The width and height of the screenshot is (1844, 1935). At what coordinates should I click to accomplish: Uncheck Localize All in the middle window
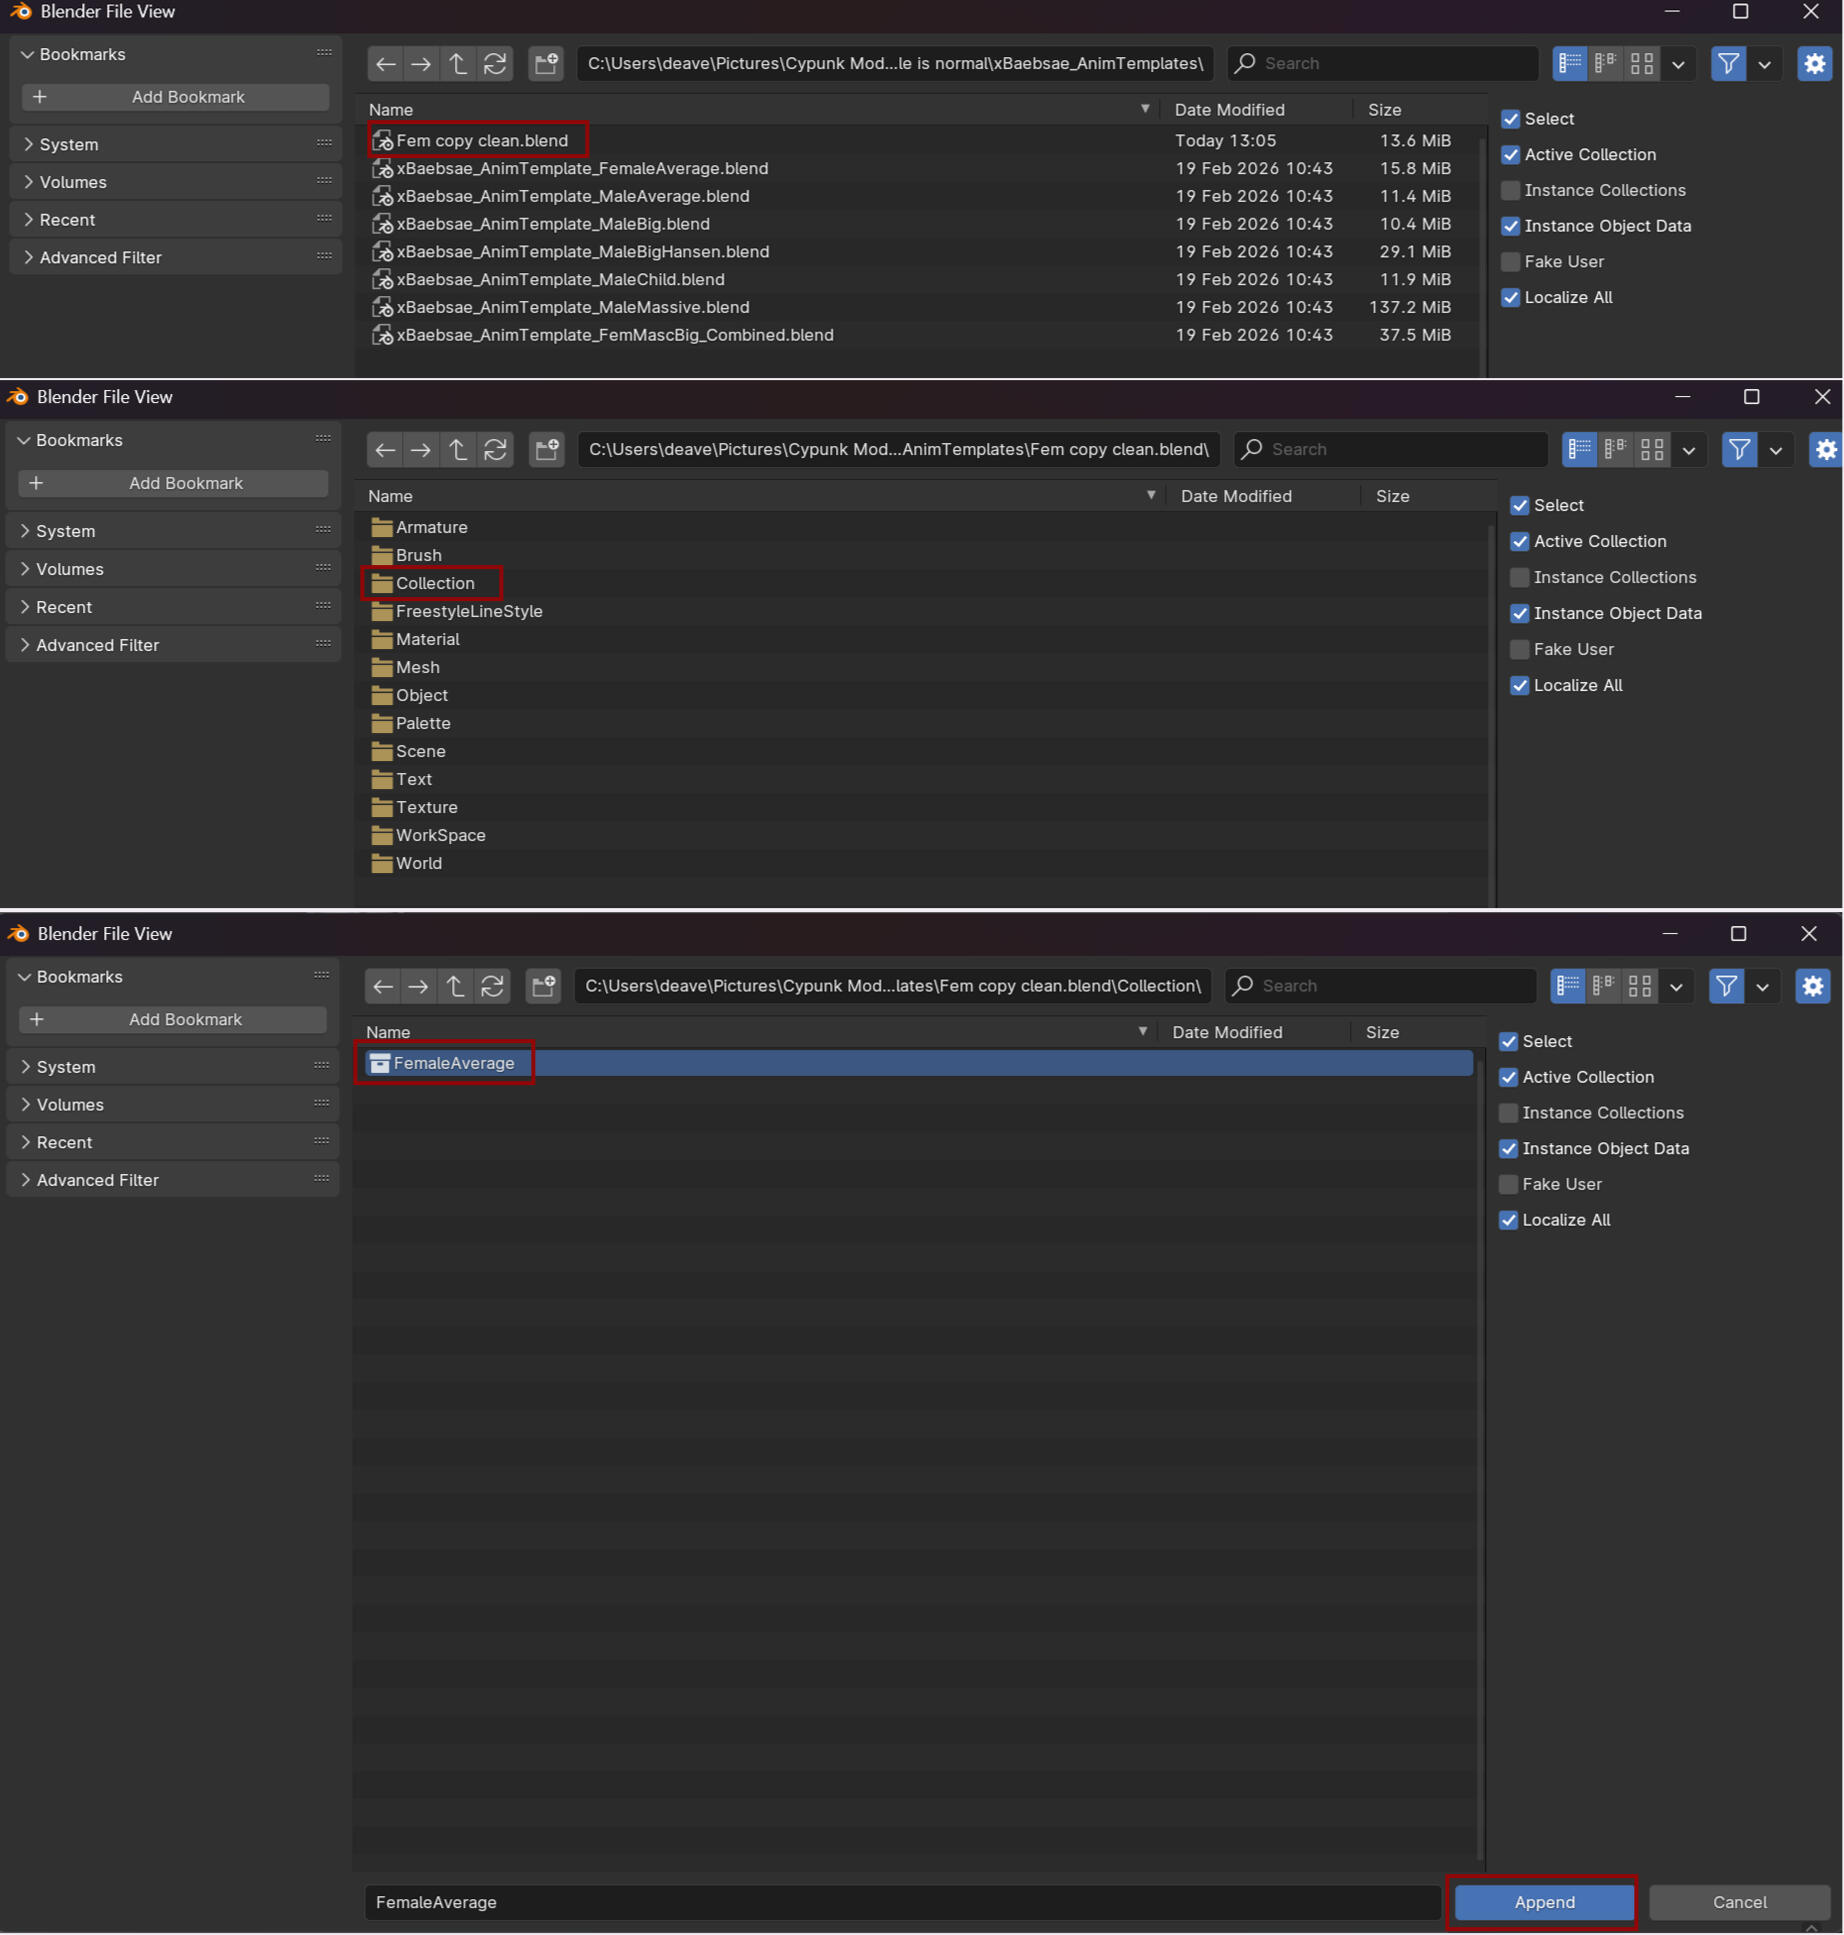point(1519,685)
